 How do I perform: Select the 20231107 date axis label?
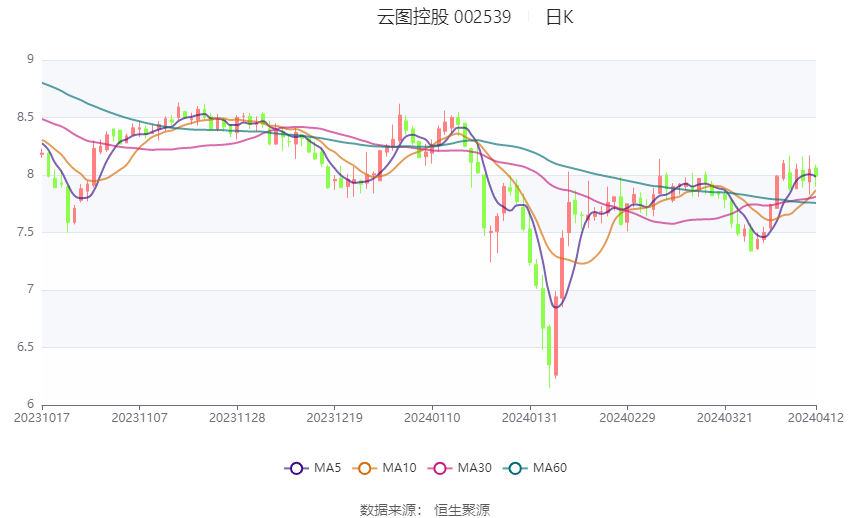[x=139, y=418]
